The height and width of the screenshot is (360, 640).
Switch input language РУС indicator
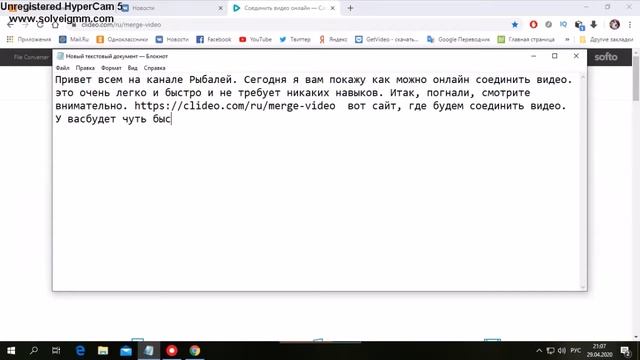[x=576, y=351]
